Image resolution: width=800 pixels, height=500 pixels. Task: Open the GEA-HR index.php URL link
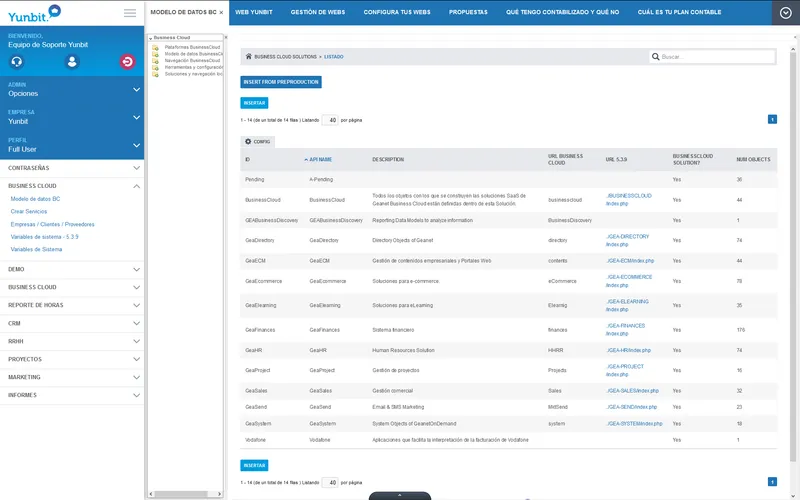628,351
